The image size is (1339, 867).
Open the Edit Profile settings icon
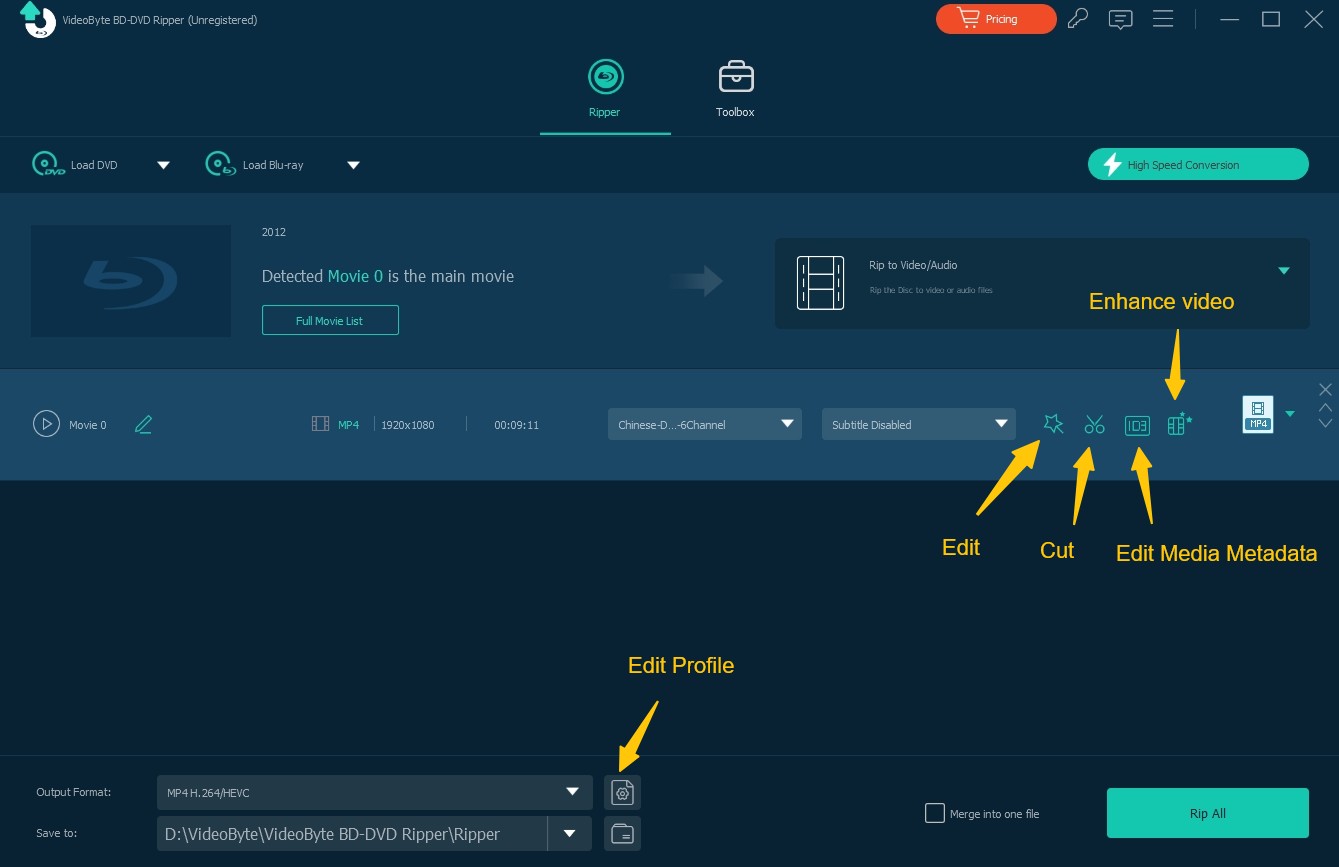click(x=622, y=792)
